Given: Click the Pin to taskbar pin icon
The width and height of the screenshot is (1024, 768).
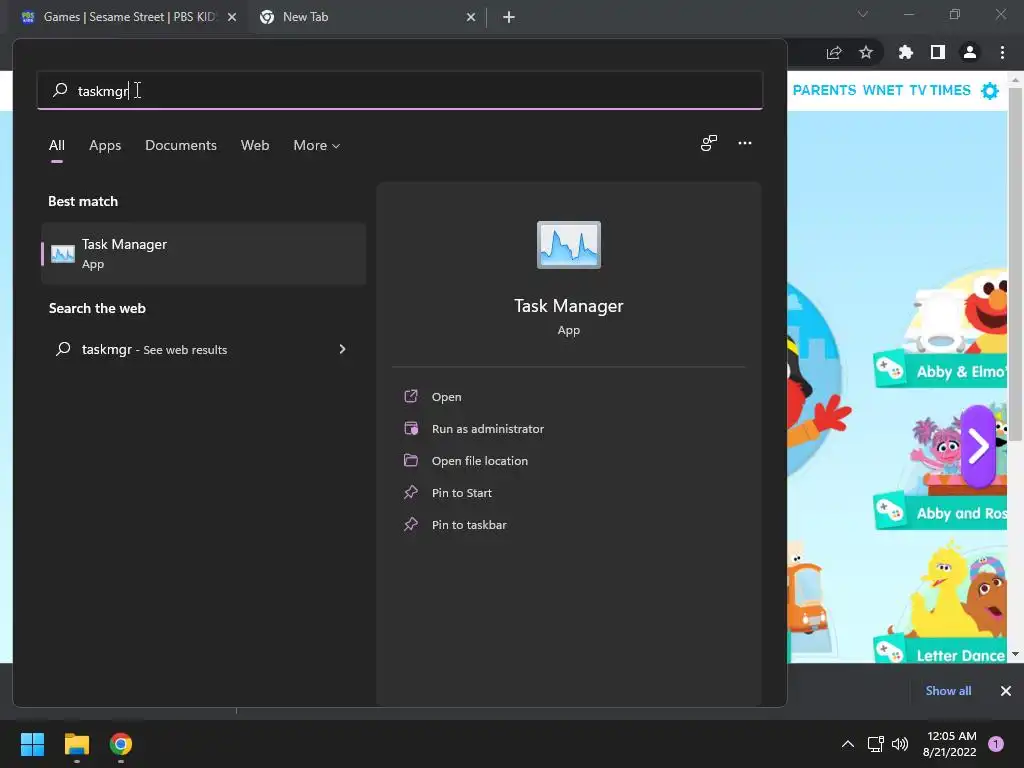Looking at the screenshot, I should 411,524.
